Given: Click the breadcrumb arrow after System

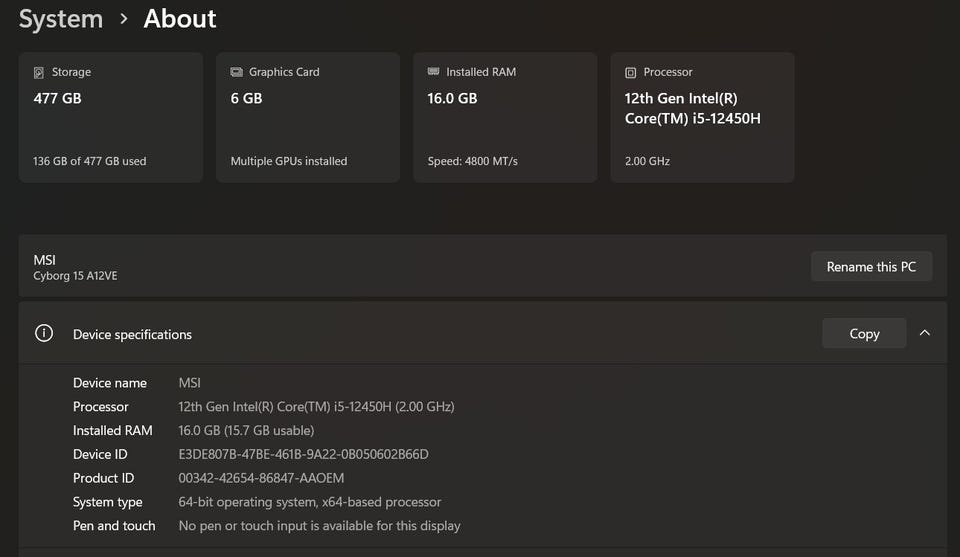Looking at the screenshot, I should 123,19.
